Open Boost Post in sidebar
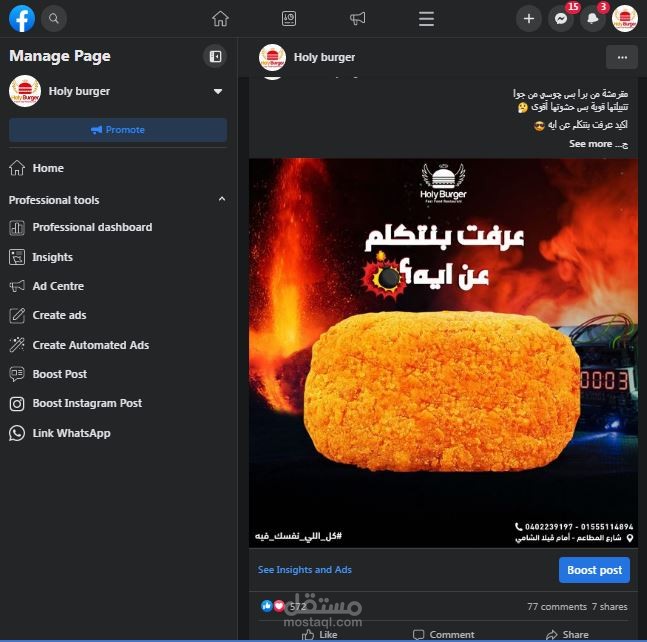Screen dimensions: 647x642 (118, 374)
